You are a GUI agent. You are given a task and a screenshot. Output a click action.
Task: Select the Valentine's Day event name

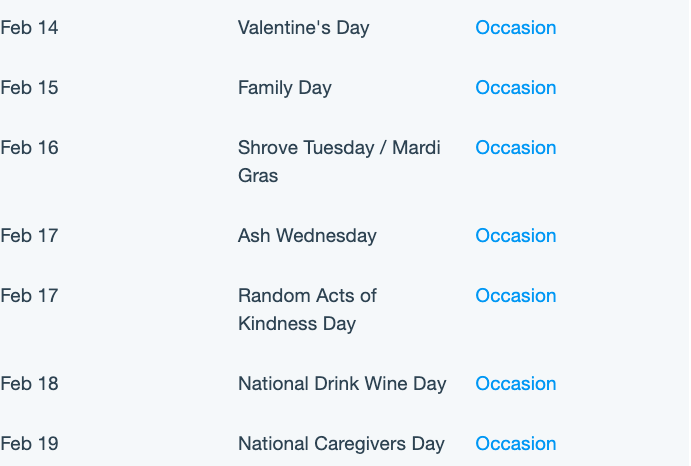304,28
